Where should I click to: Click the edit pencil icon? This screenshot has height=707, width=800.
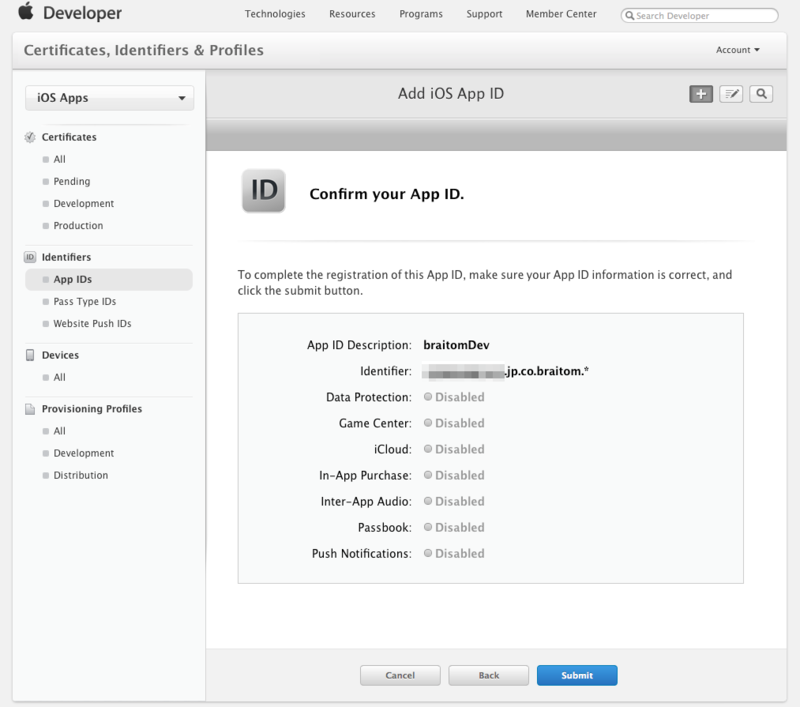coord(731,94)
